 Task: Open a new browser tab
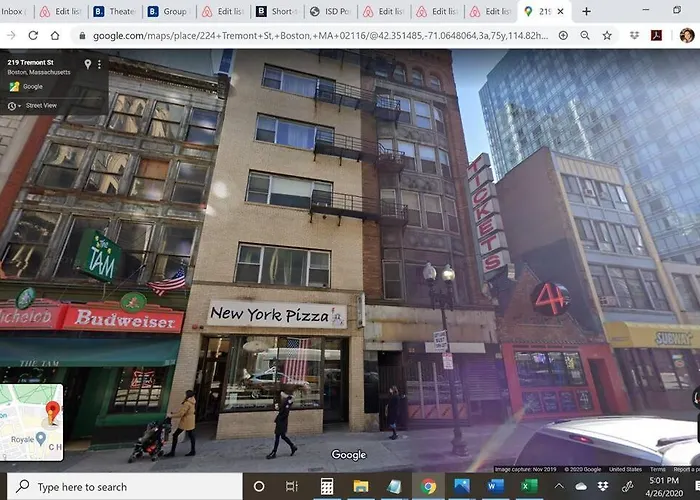[586, 12]
